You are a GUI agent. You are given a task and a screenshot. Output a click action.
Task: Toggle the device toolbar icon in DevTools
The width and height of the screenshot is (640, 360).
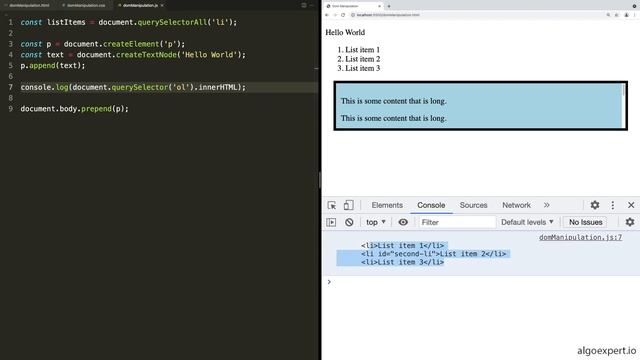(x=349, y=205)
